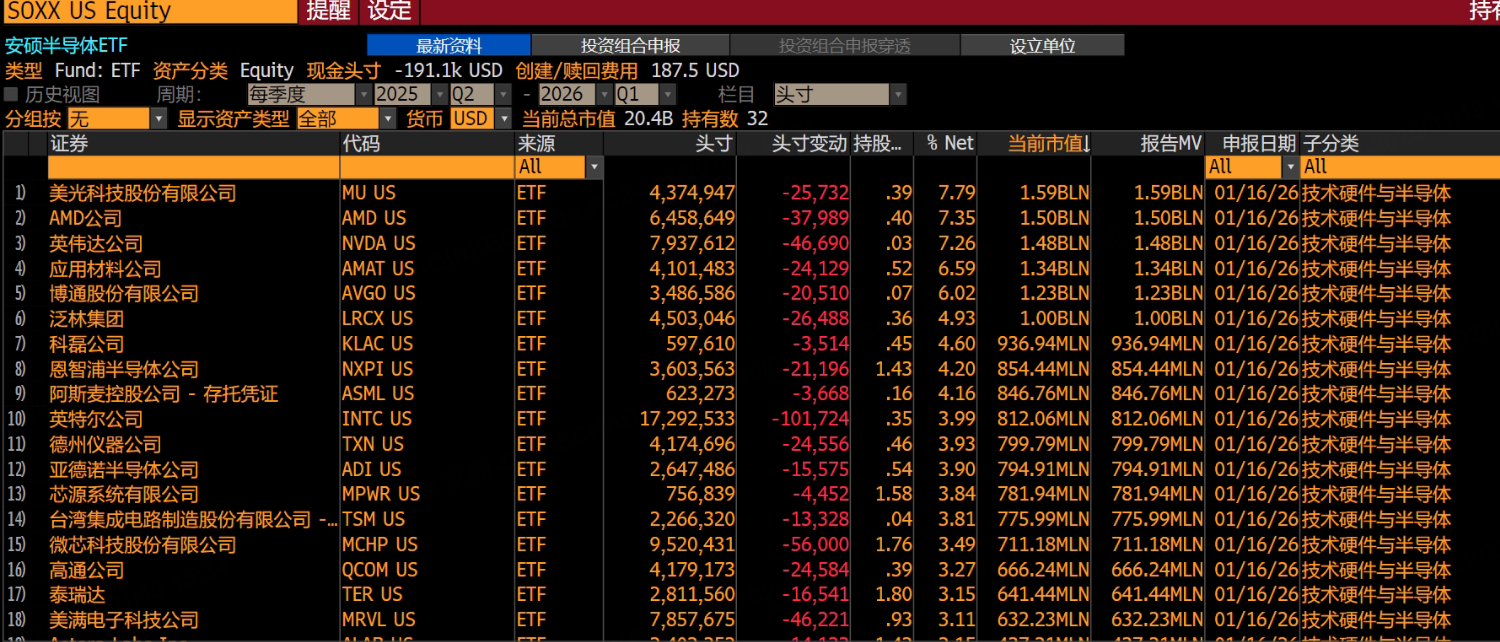This screenshot has height=642, width=1500.
Task: Select the AMD公司 security name
Action: coord(86,218)
